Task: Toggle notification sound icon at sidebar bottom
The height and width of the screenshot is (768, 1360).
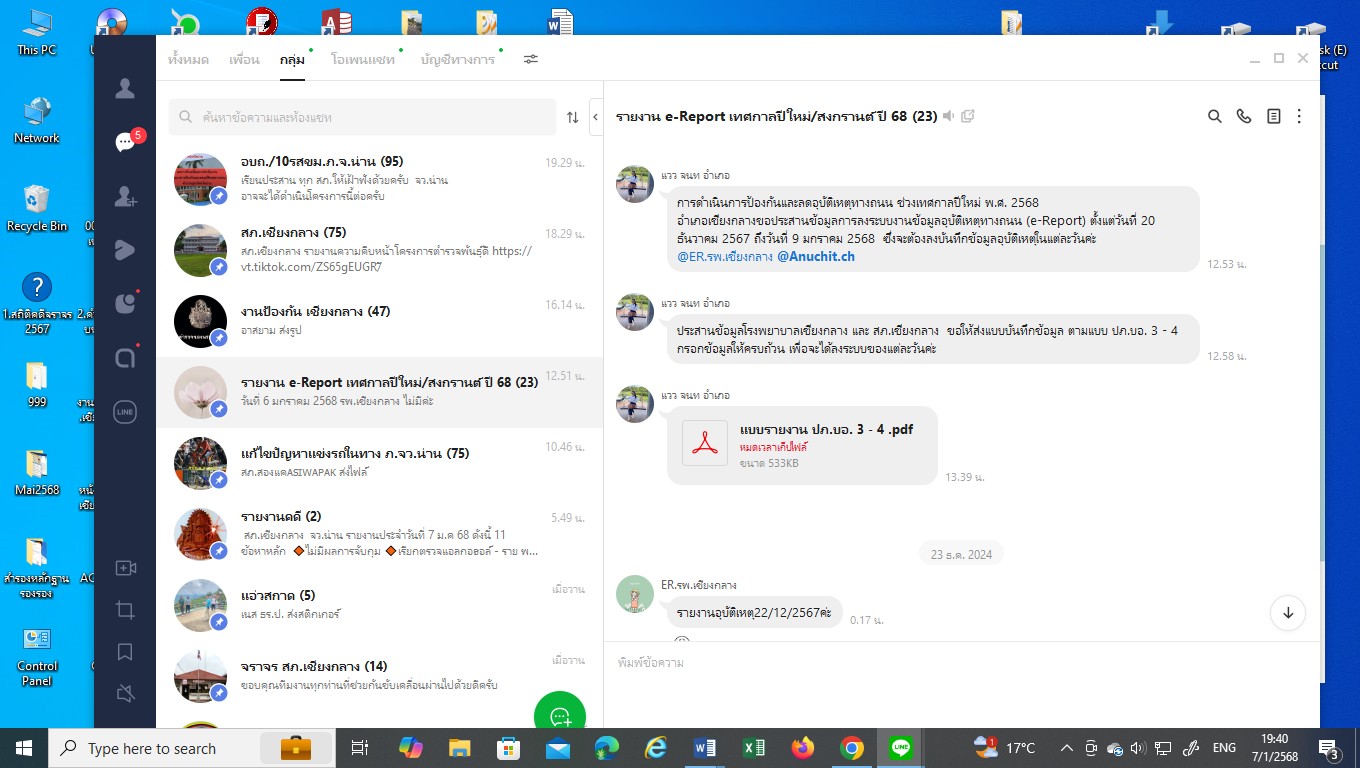Action: 125,693
